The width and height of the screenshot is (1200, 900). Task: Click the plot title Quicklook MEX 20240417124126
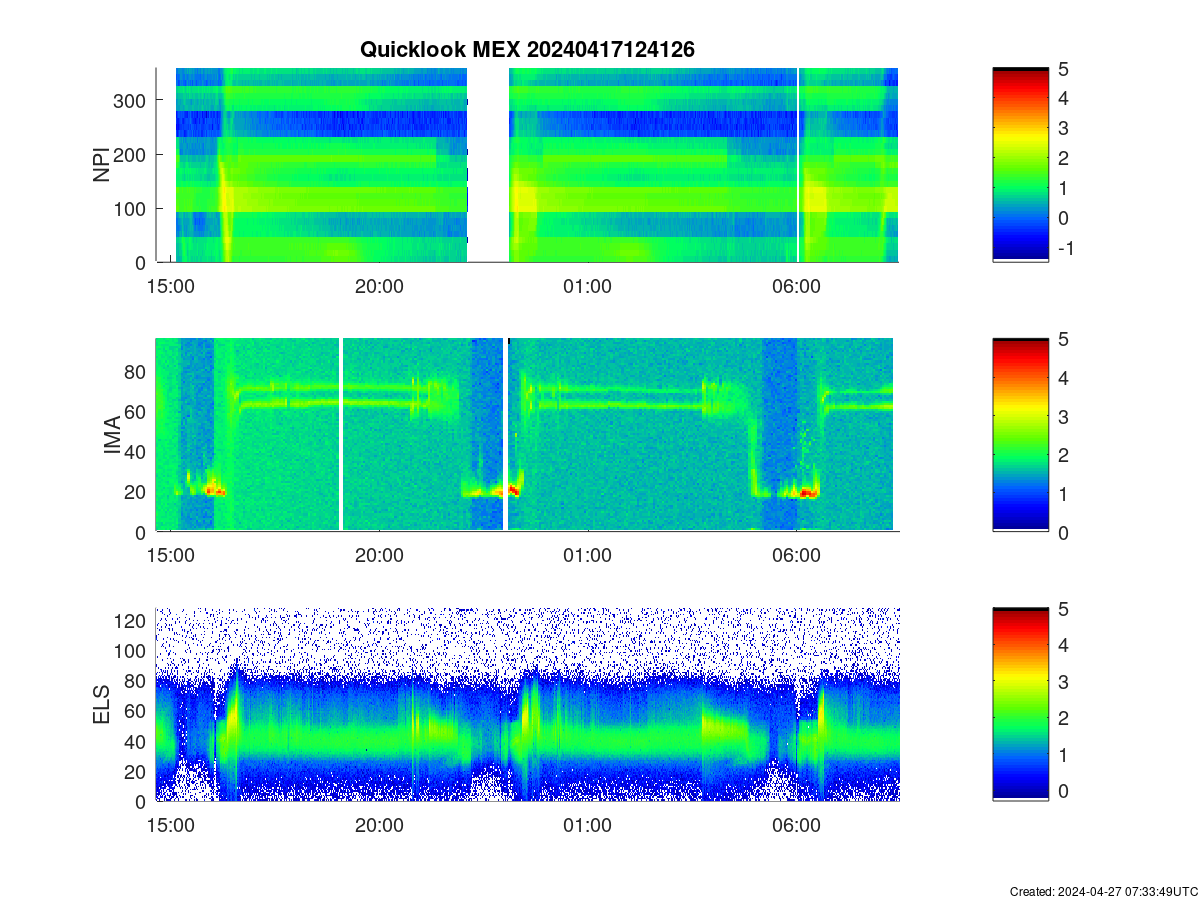(x=527, y=49)
